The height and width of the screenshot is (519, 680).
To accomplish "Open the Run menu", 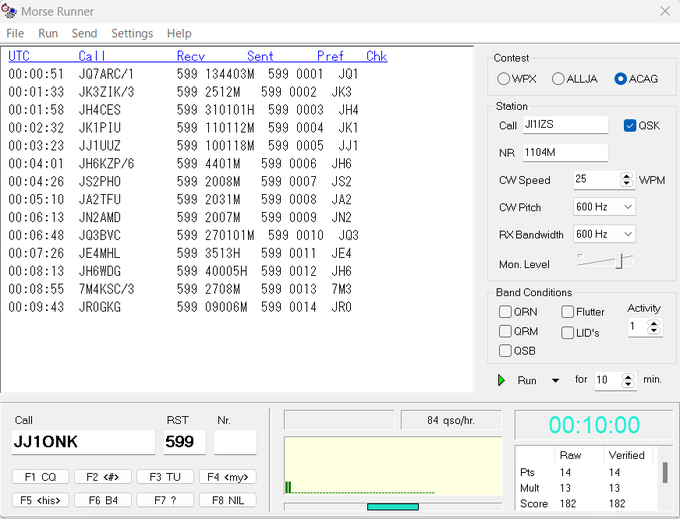I will [x=48, y=33].
